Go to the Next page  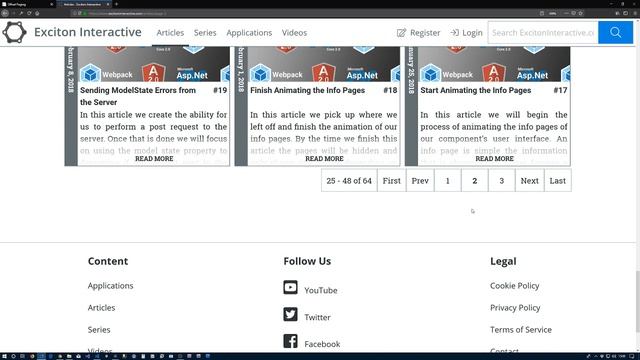pos(529,180)
